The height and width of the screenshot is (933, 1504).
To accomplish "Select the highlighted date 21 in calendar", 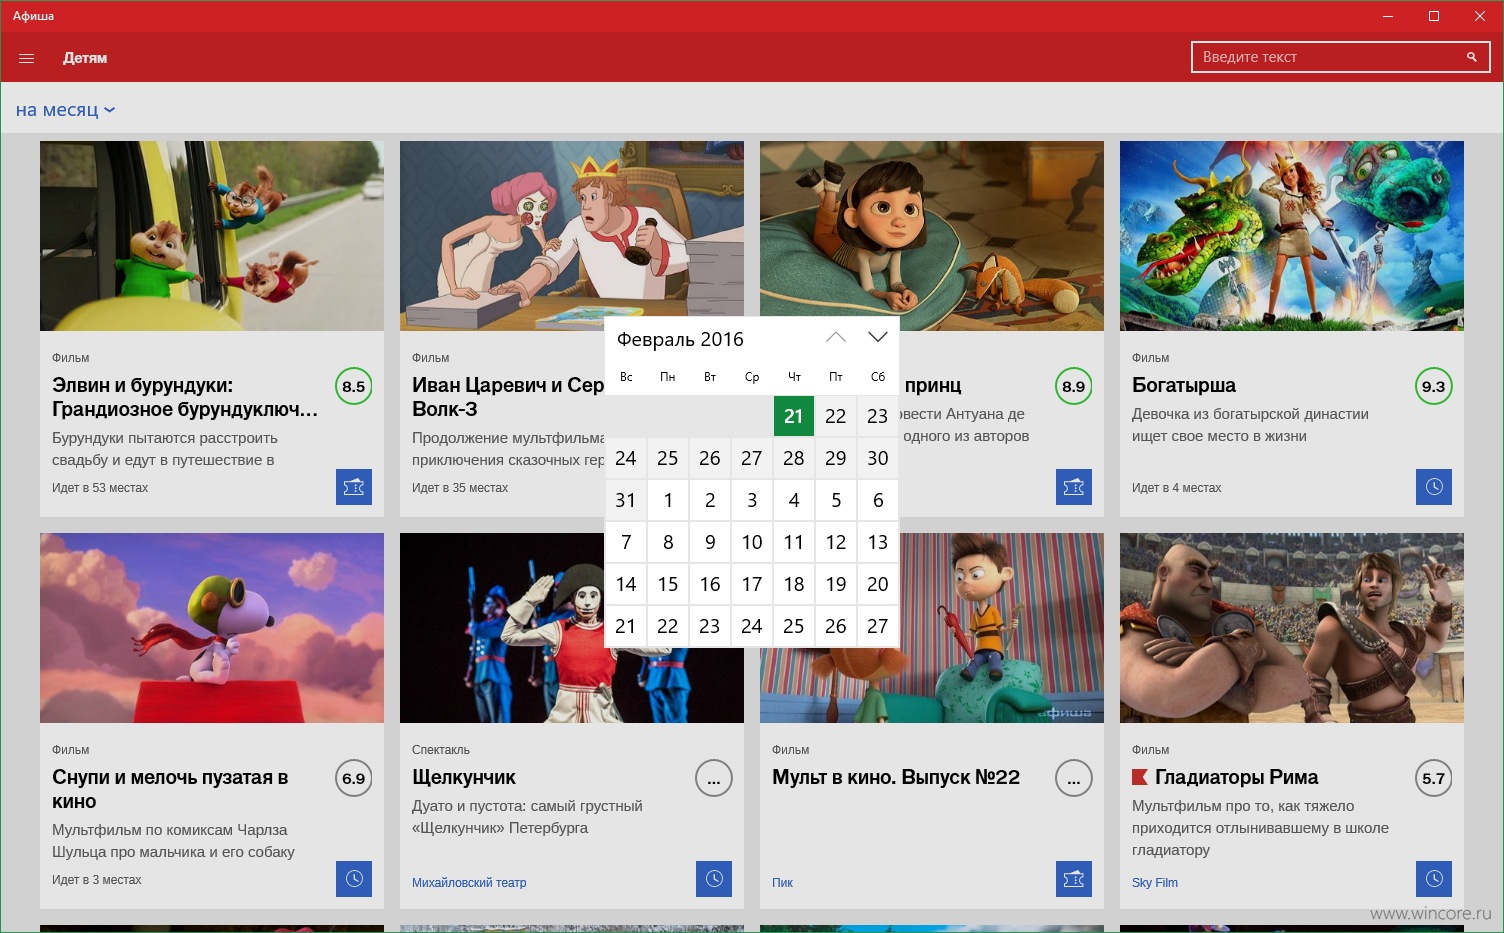I will pyautogui.click(x=794, y=416).
